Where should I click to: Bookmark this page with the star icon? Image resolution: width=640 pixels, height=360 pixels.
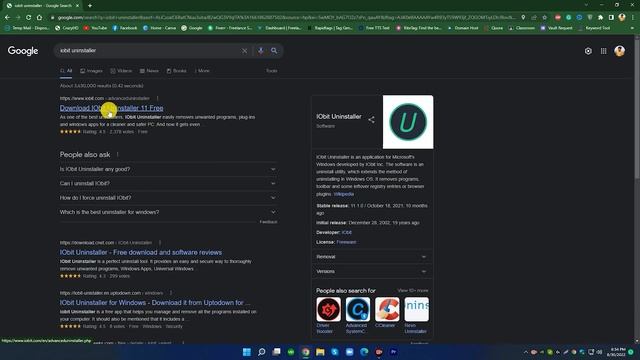[x=544, y=18]
